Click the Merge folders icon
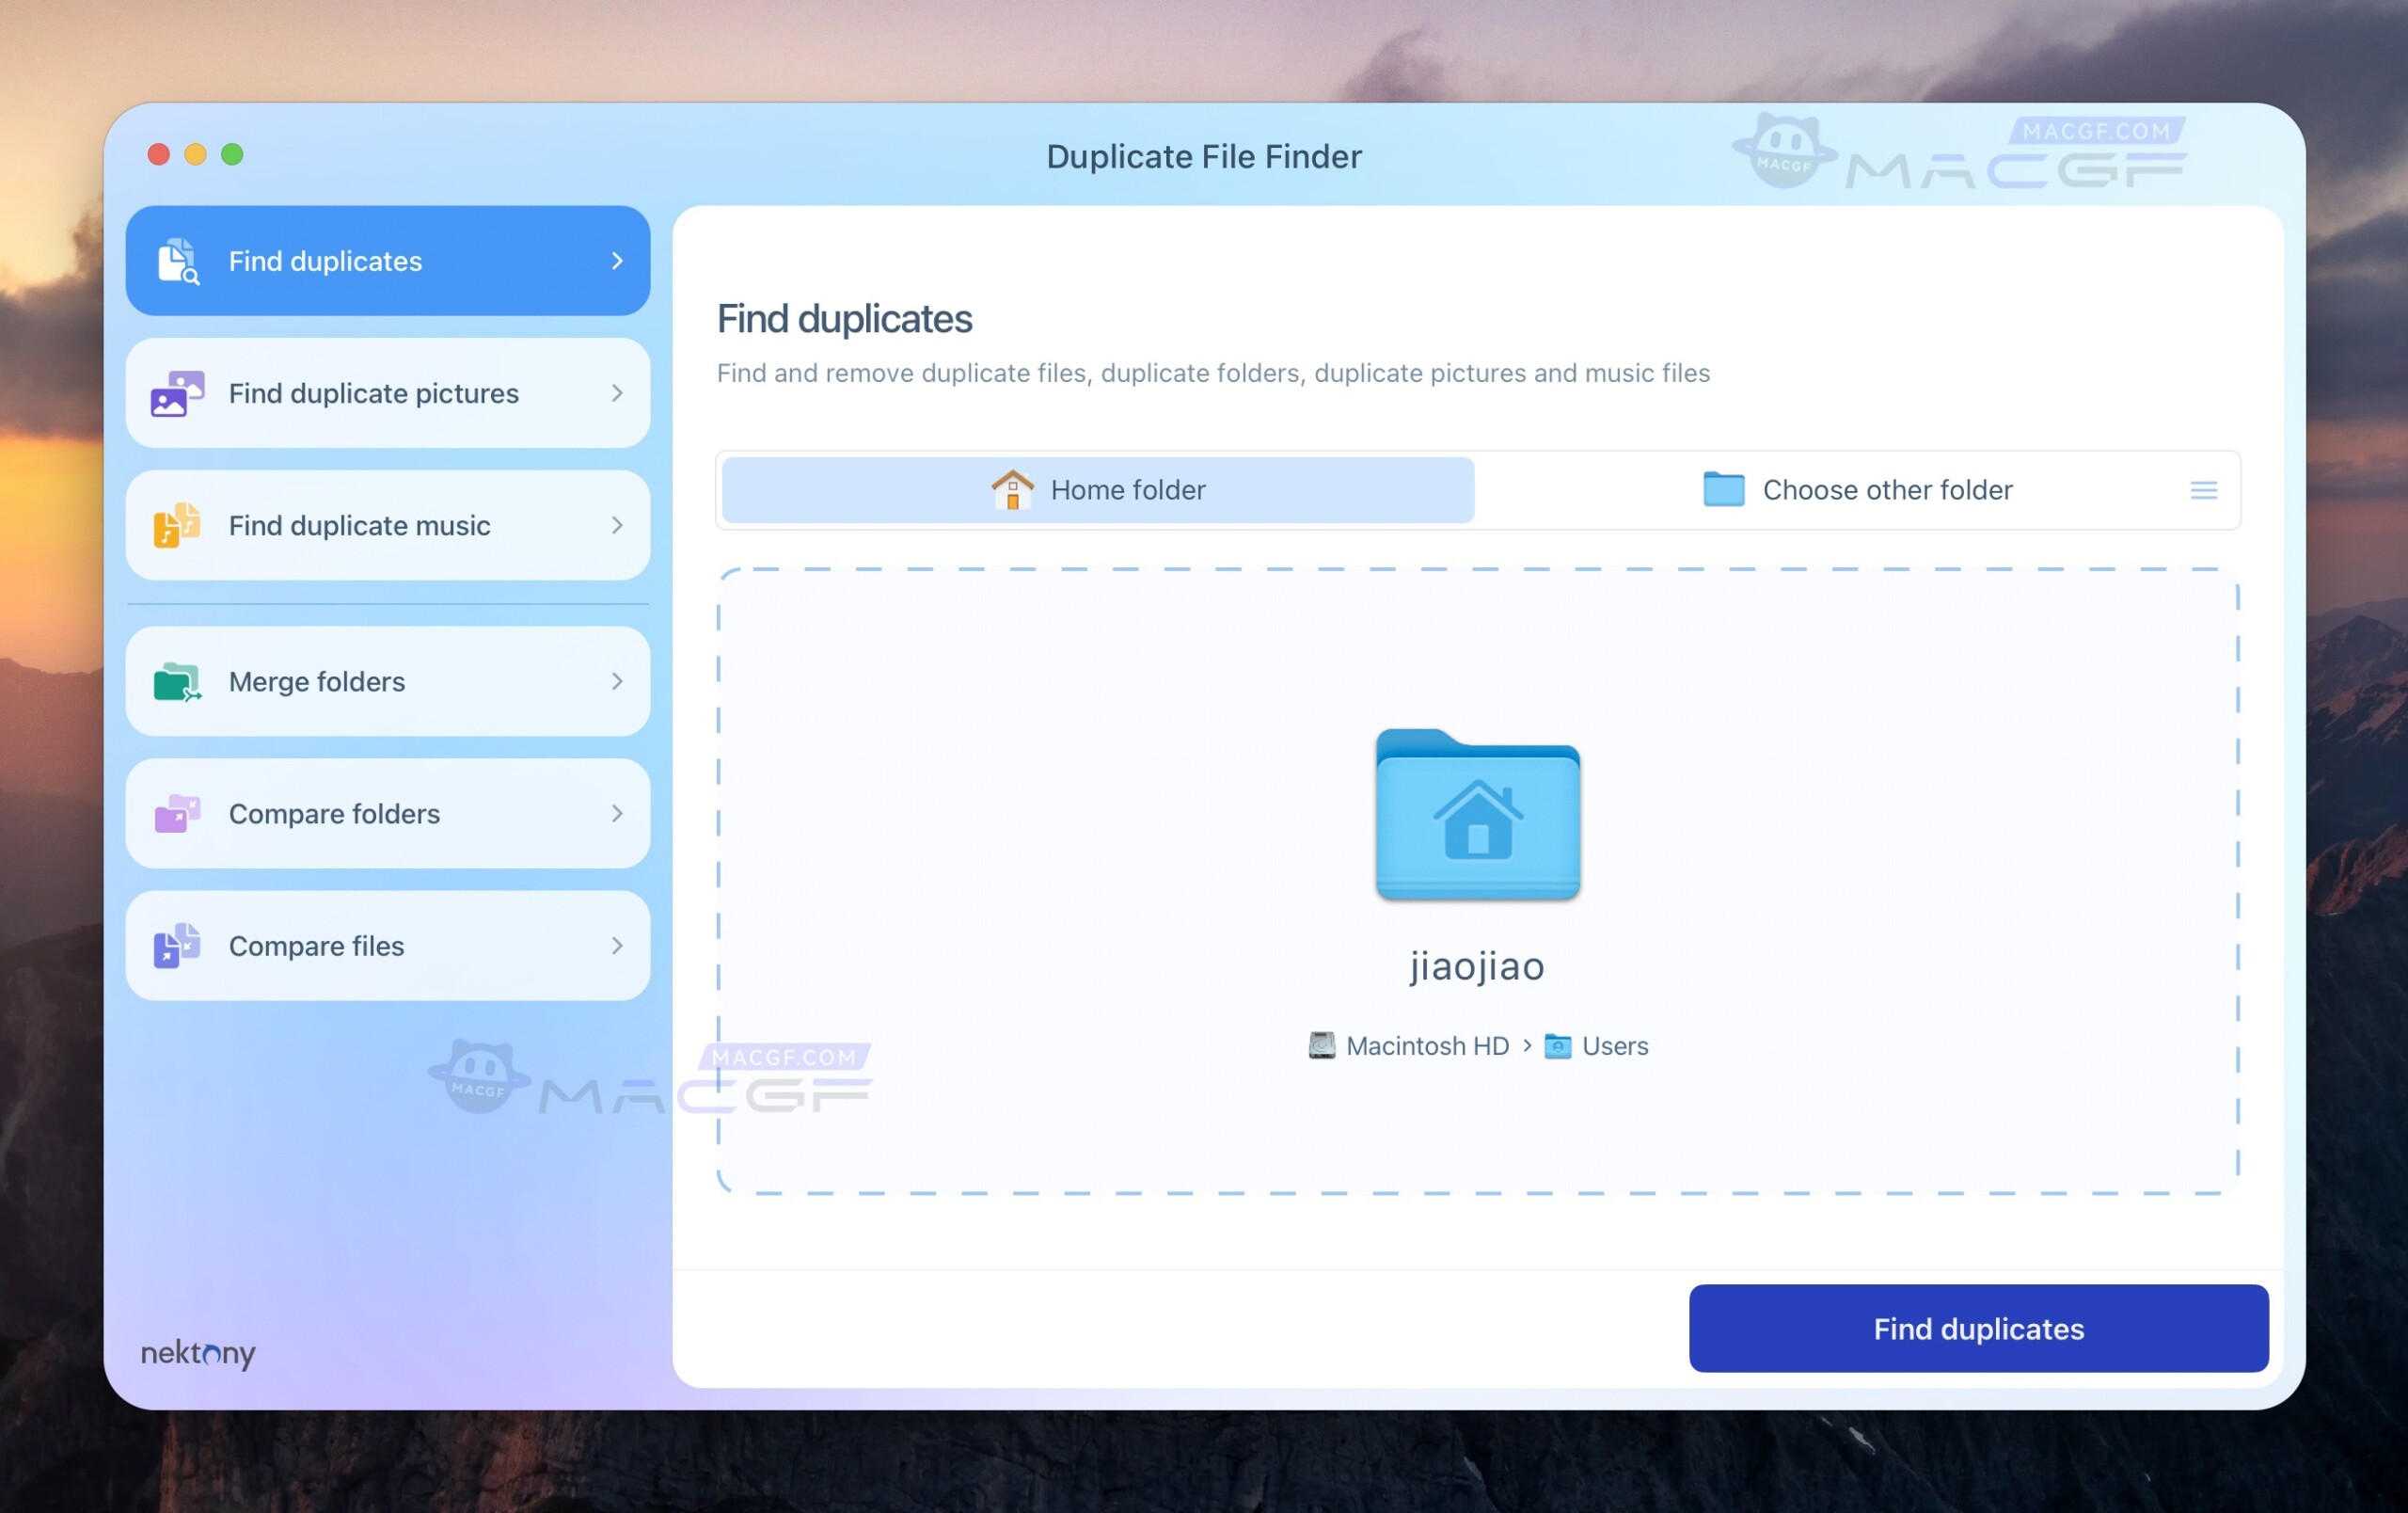The image size is (2408, 1513). (176, 681)
